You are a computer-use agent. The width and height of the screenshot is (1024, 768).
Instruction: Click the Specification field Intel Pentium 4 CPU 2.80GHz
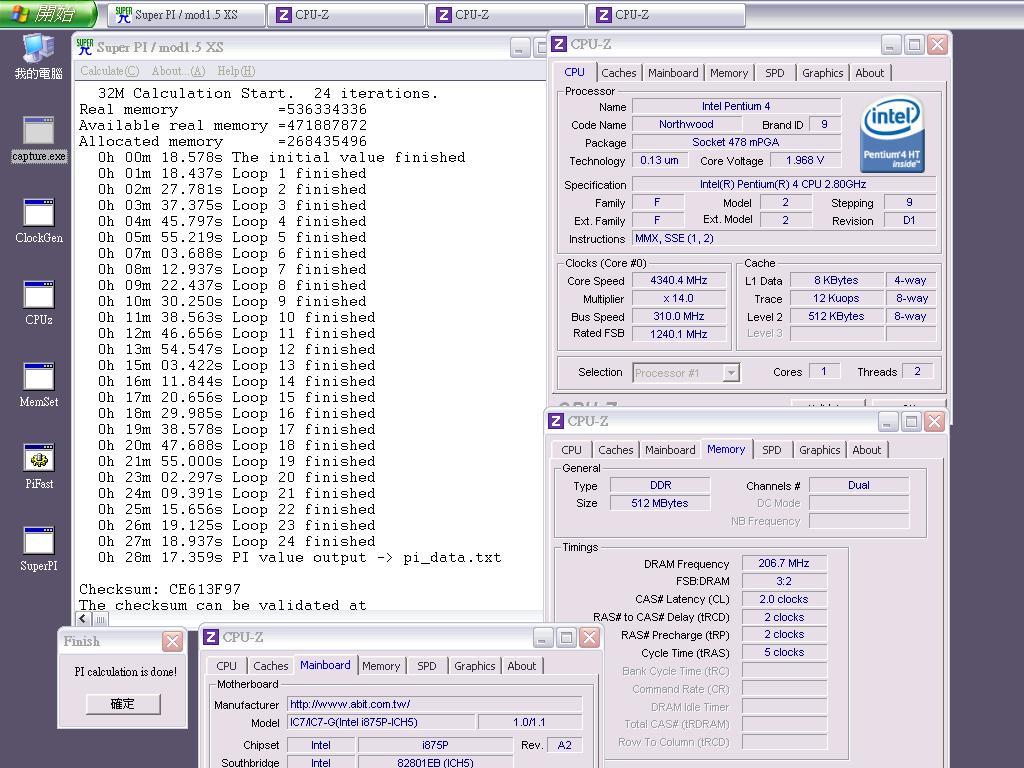[783, 184]
